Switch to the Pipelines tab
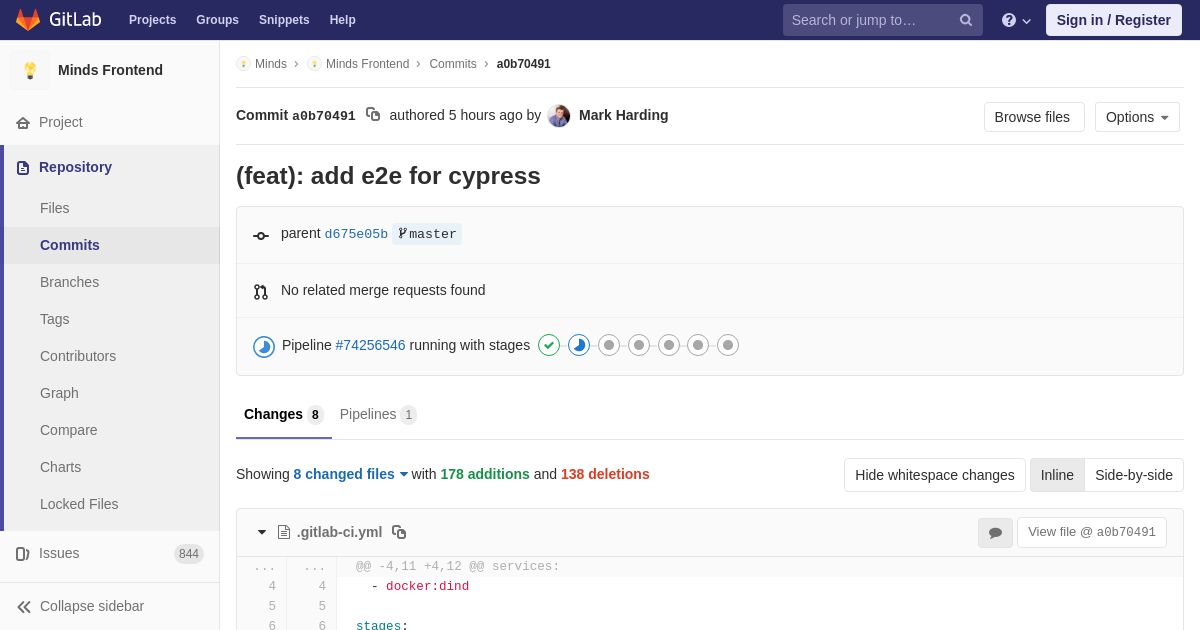1200x630 pixels. [378, 414]
